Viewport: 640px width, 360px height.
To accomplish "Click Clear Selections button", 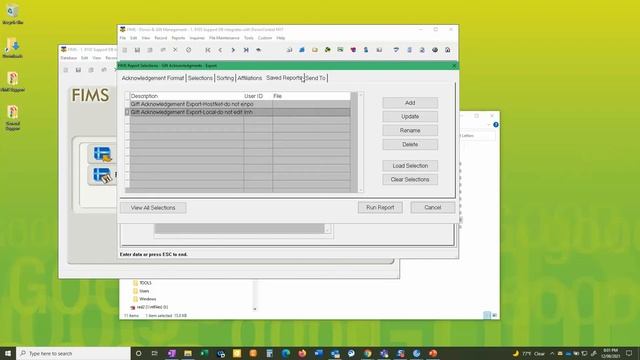I will point(410,180).
